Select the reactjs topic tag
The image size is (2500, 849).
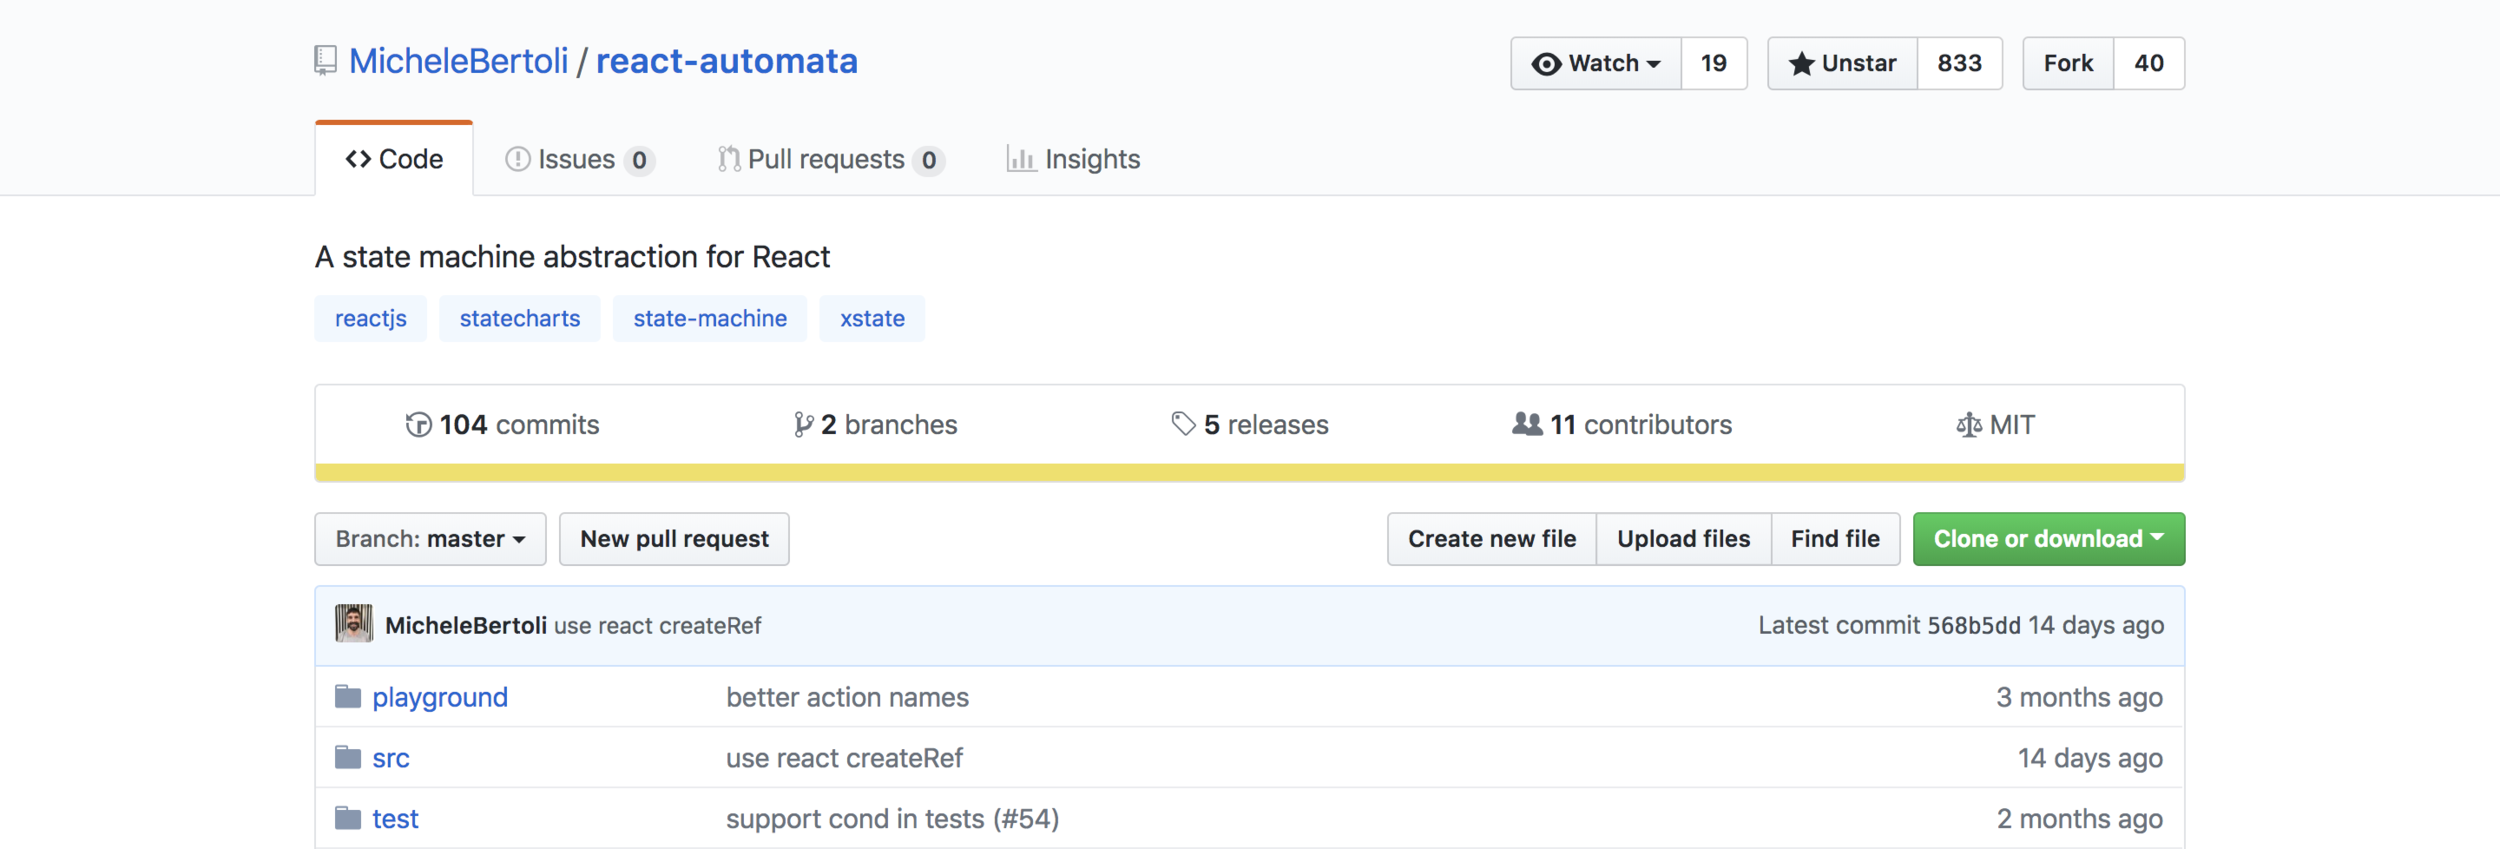pos(371,318)
